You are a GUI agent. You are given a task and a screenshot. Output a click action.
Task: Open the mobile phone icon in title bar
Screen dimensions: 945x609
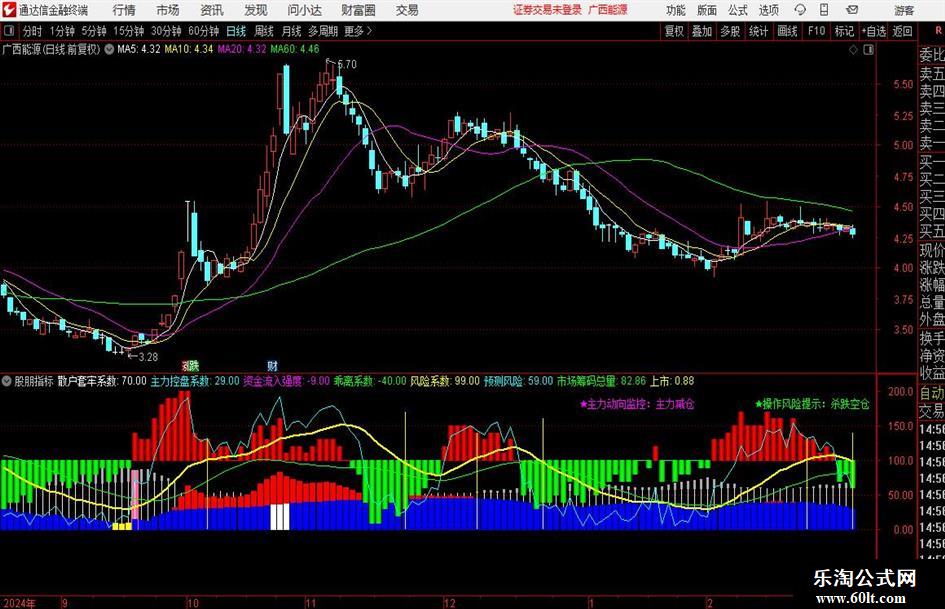coord(824,10)
